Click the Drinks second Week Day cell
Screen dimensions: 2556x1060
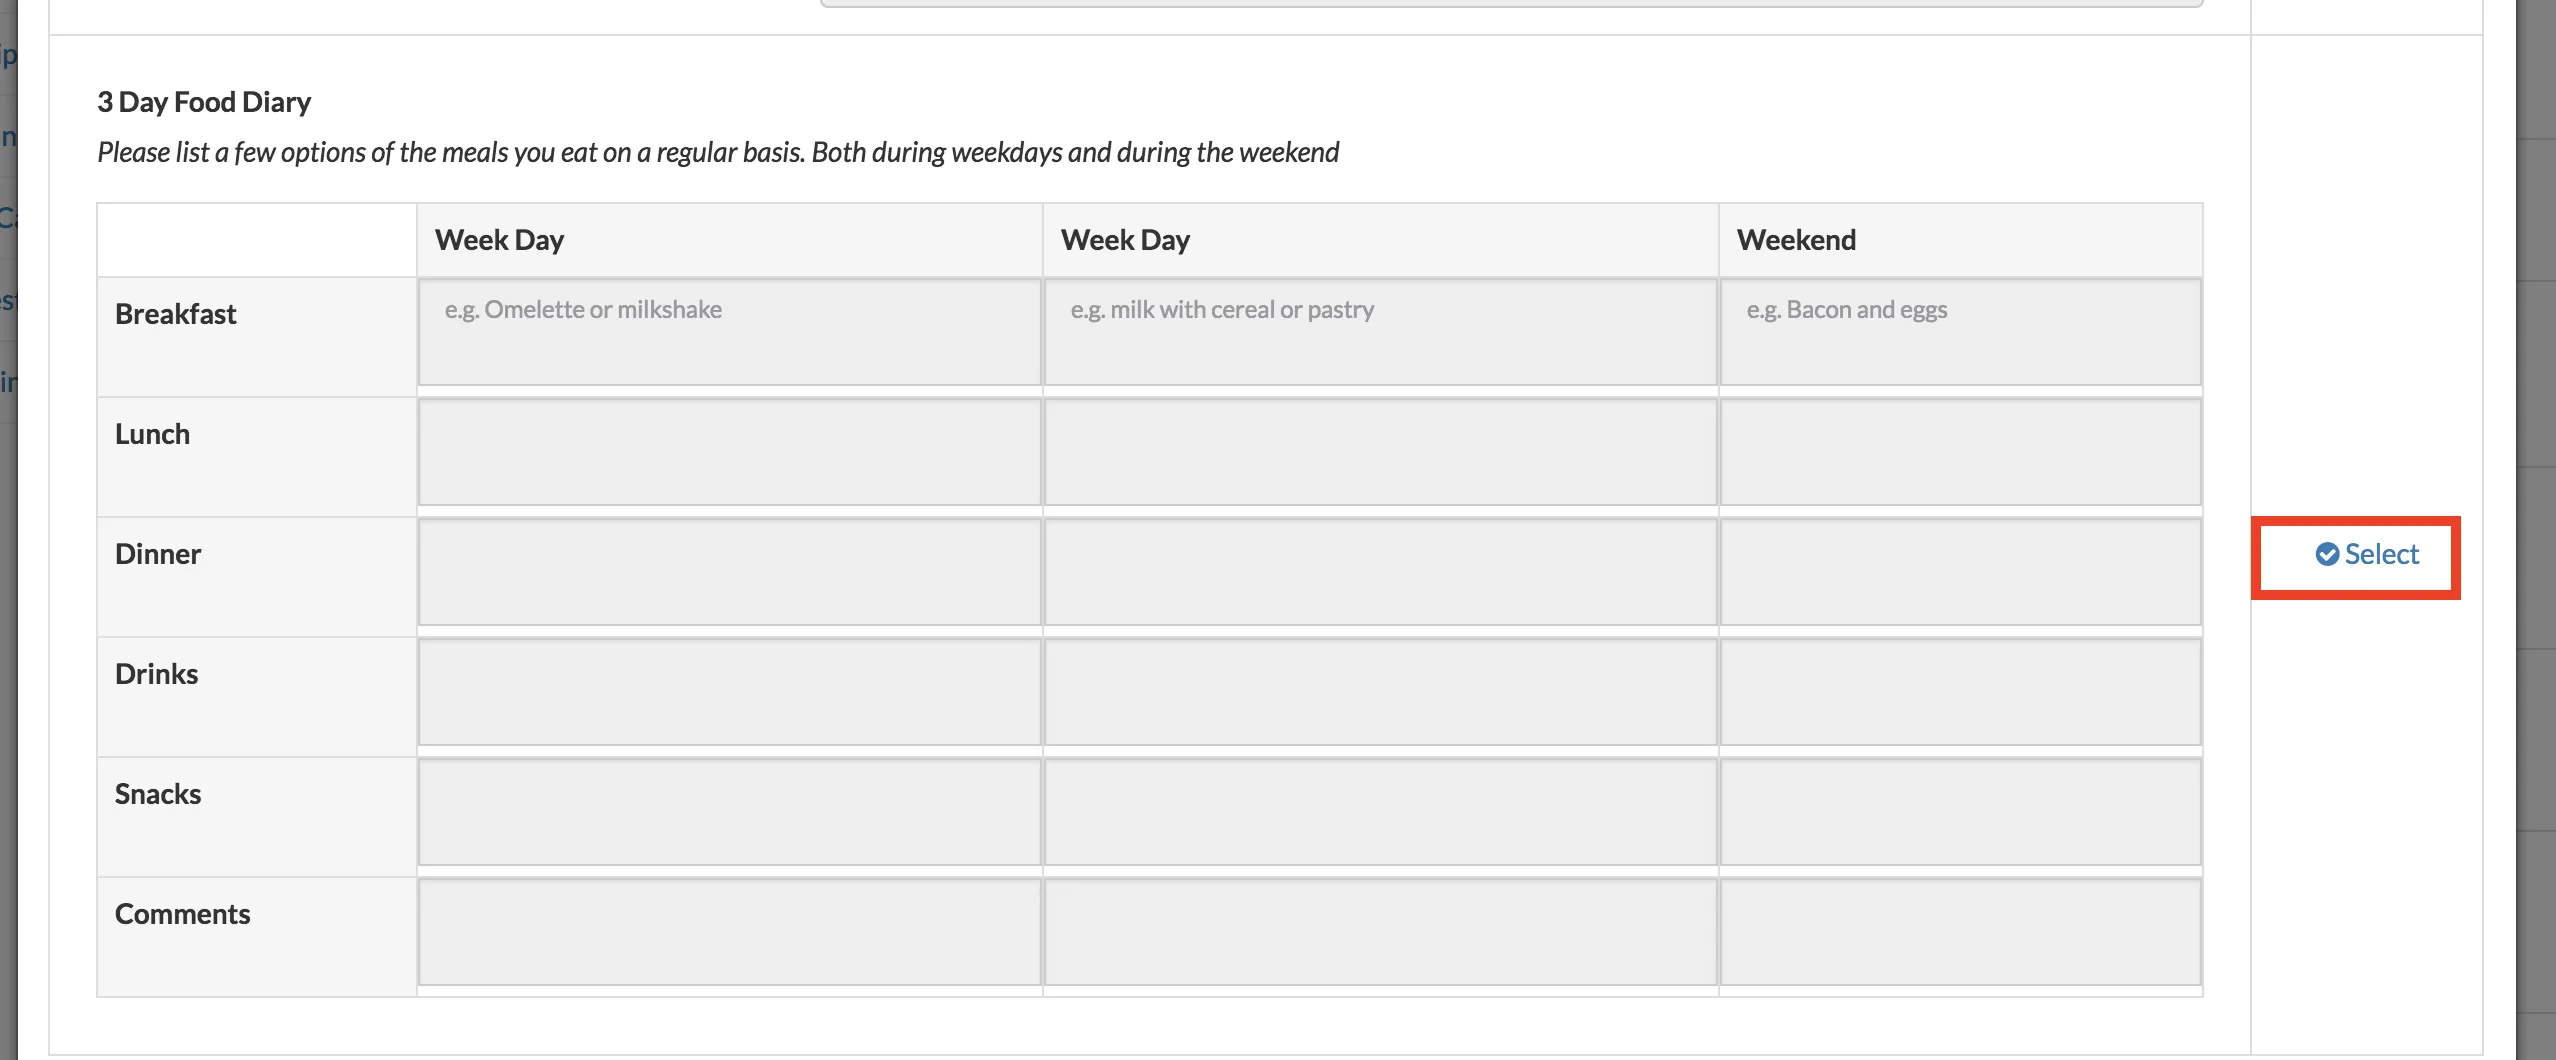pyautogui.click(x=1380, y=692)
